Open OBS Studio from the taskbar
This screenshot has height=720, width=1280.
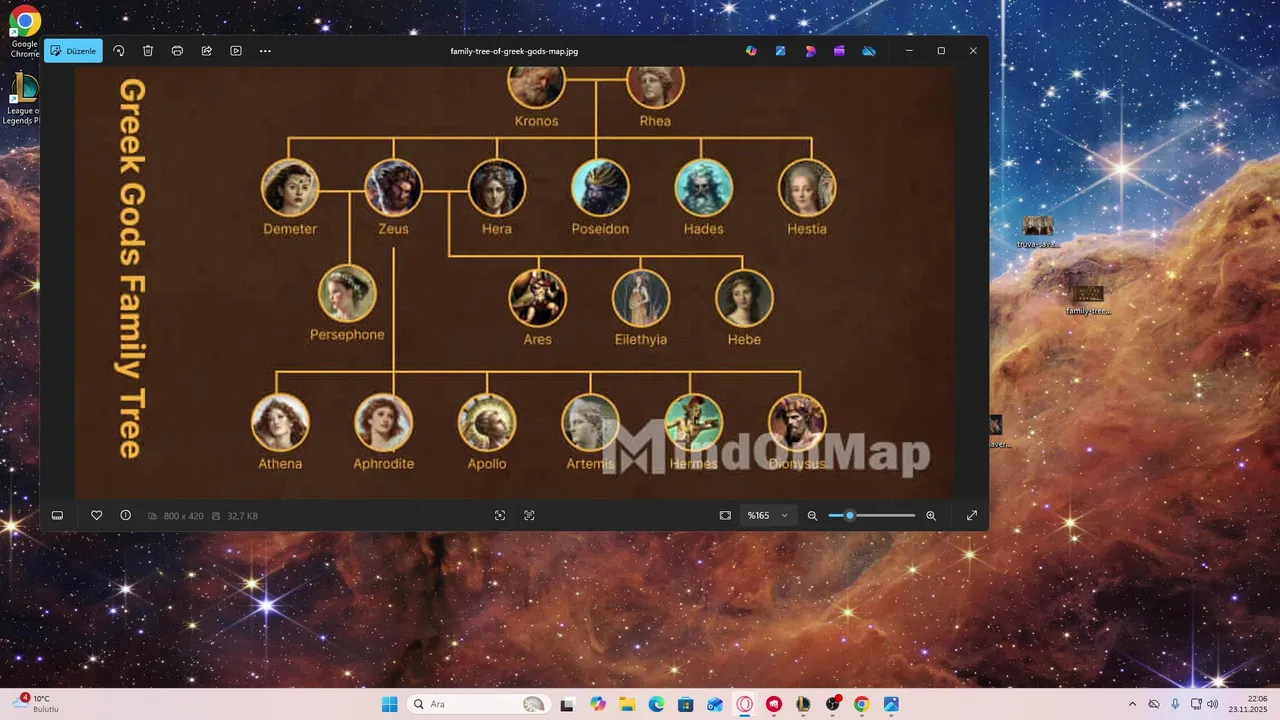coord(832,704)
